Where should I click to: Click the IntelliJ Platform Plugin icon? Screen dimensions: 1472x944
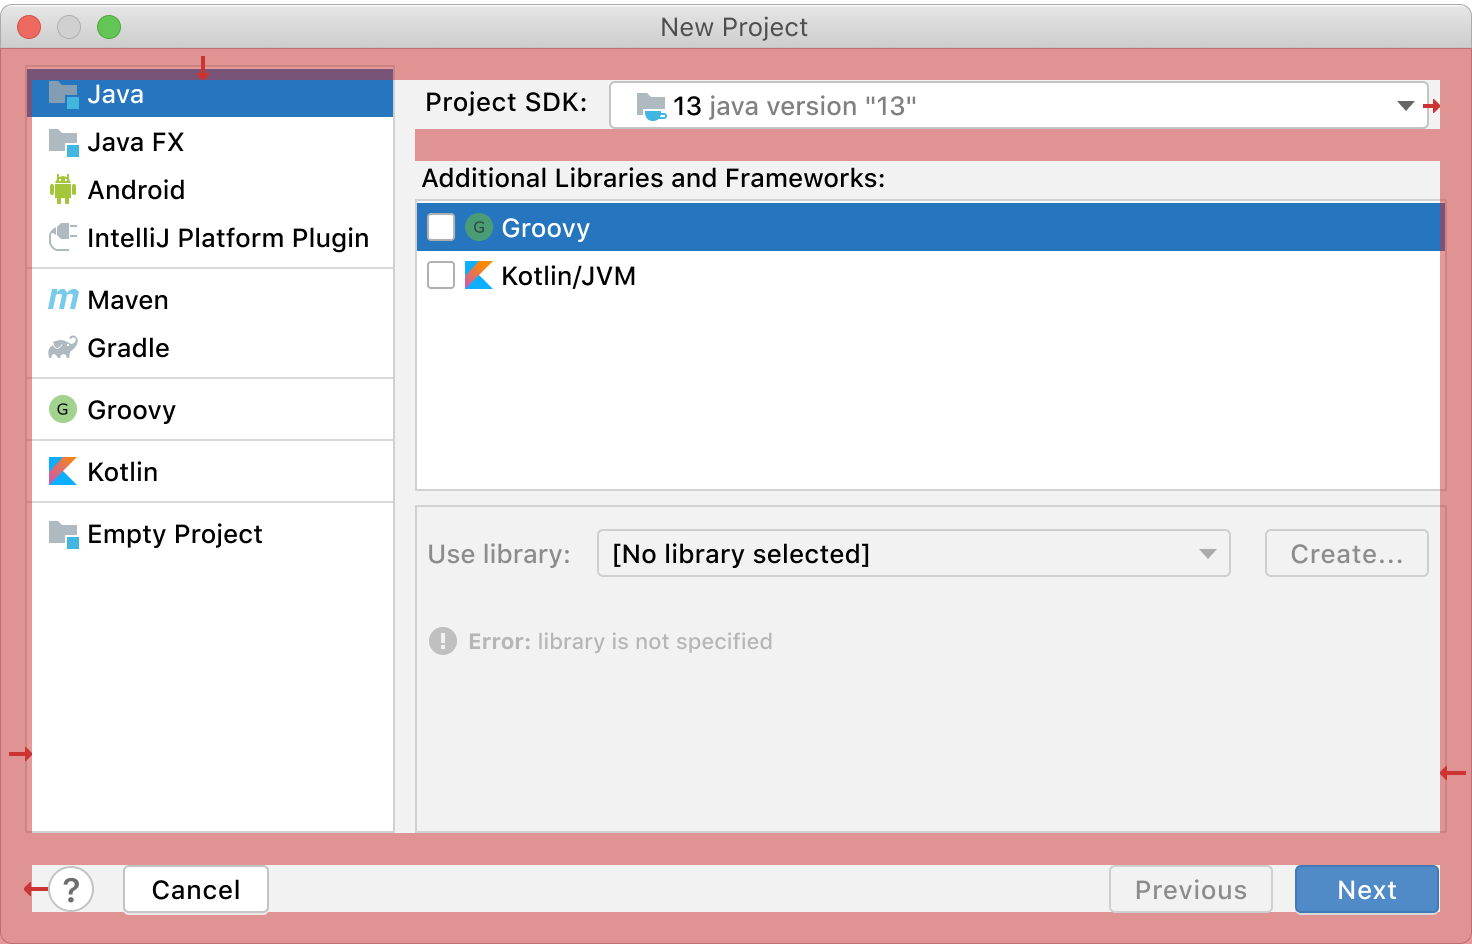tap(63, 237)
